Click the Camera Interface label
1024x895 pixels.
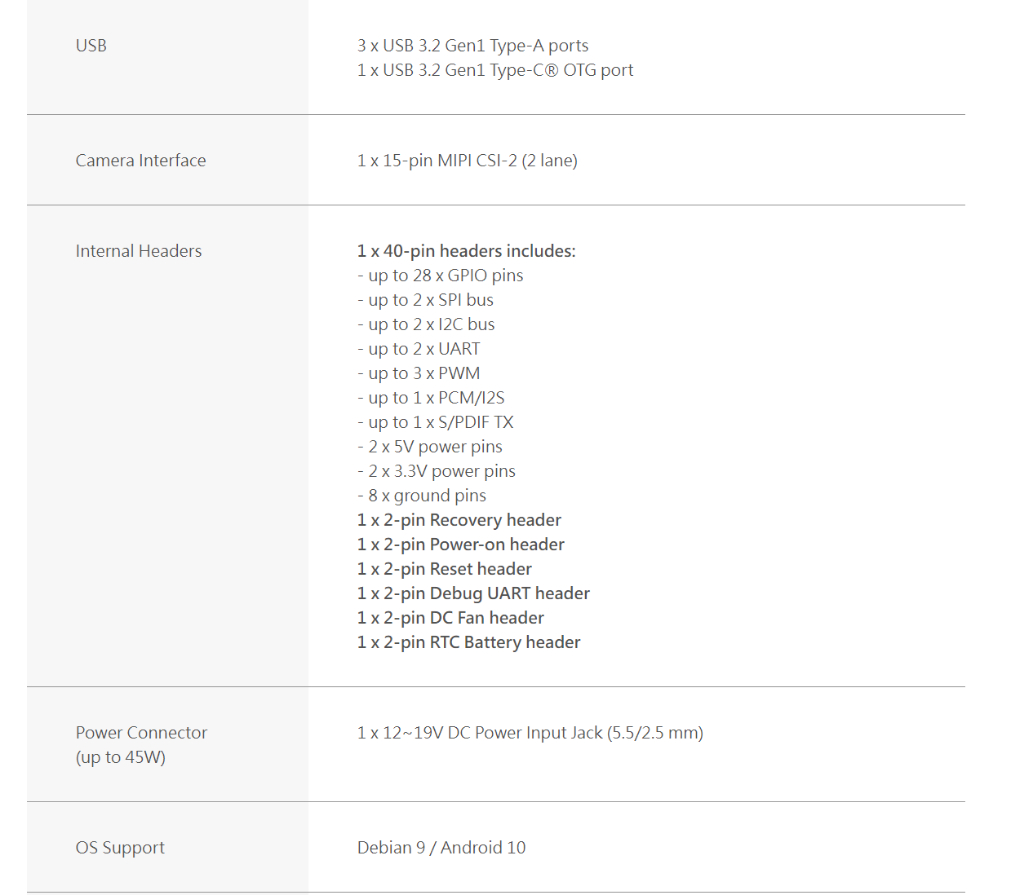140,161
